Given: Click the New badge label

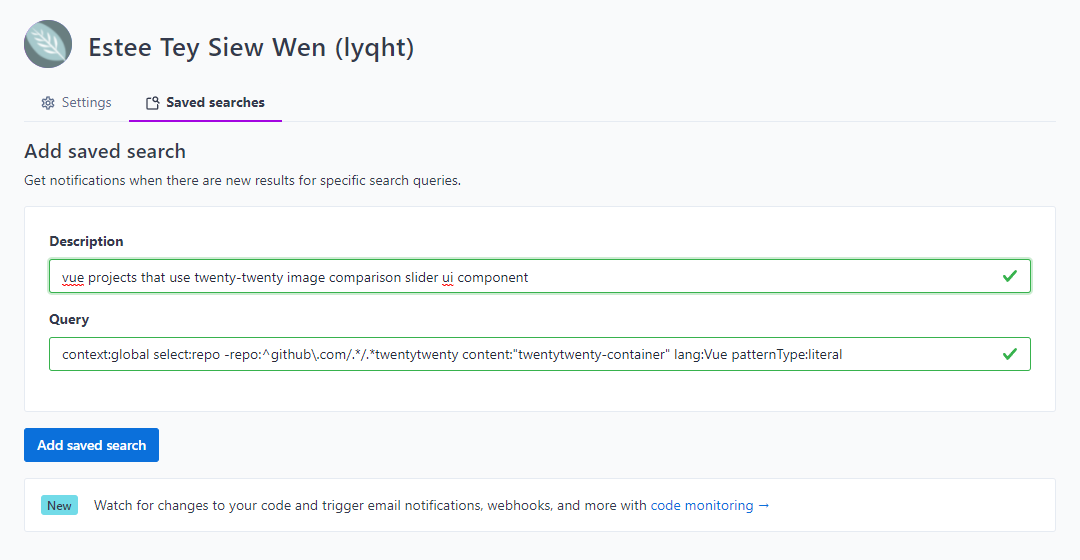Looking at the screenshot, I should coord(59,505).
